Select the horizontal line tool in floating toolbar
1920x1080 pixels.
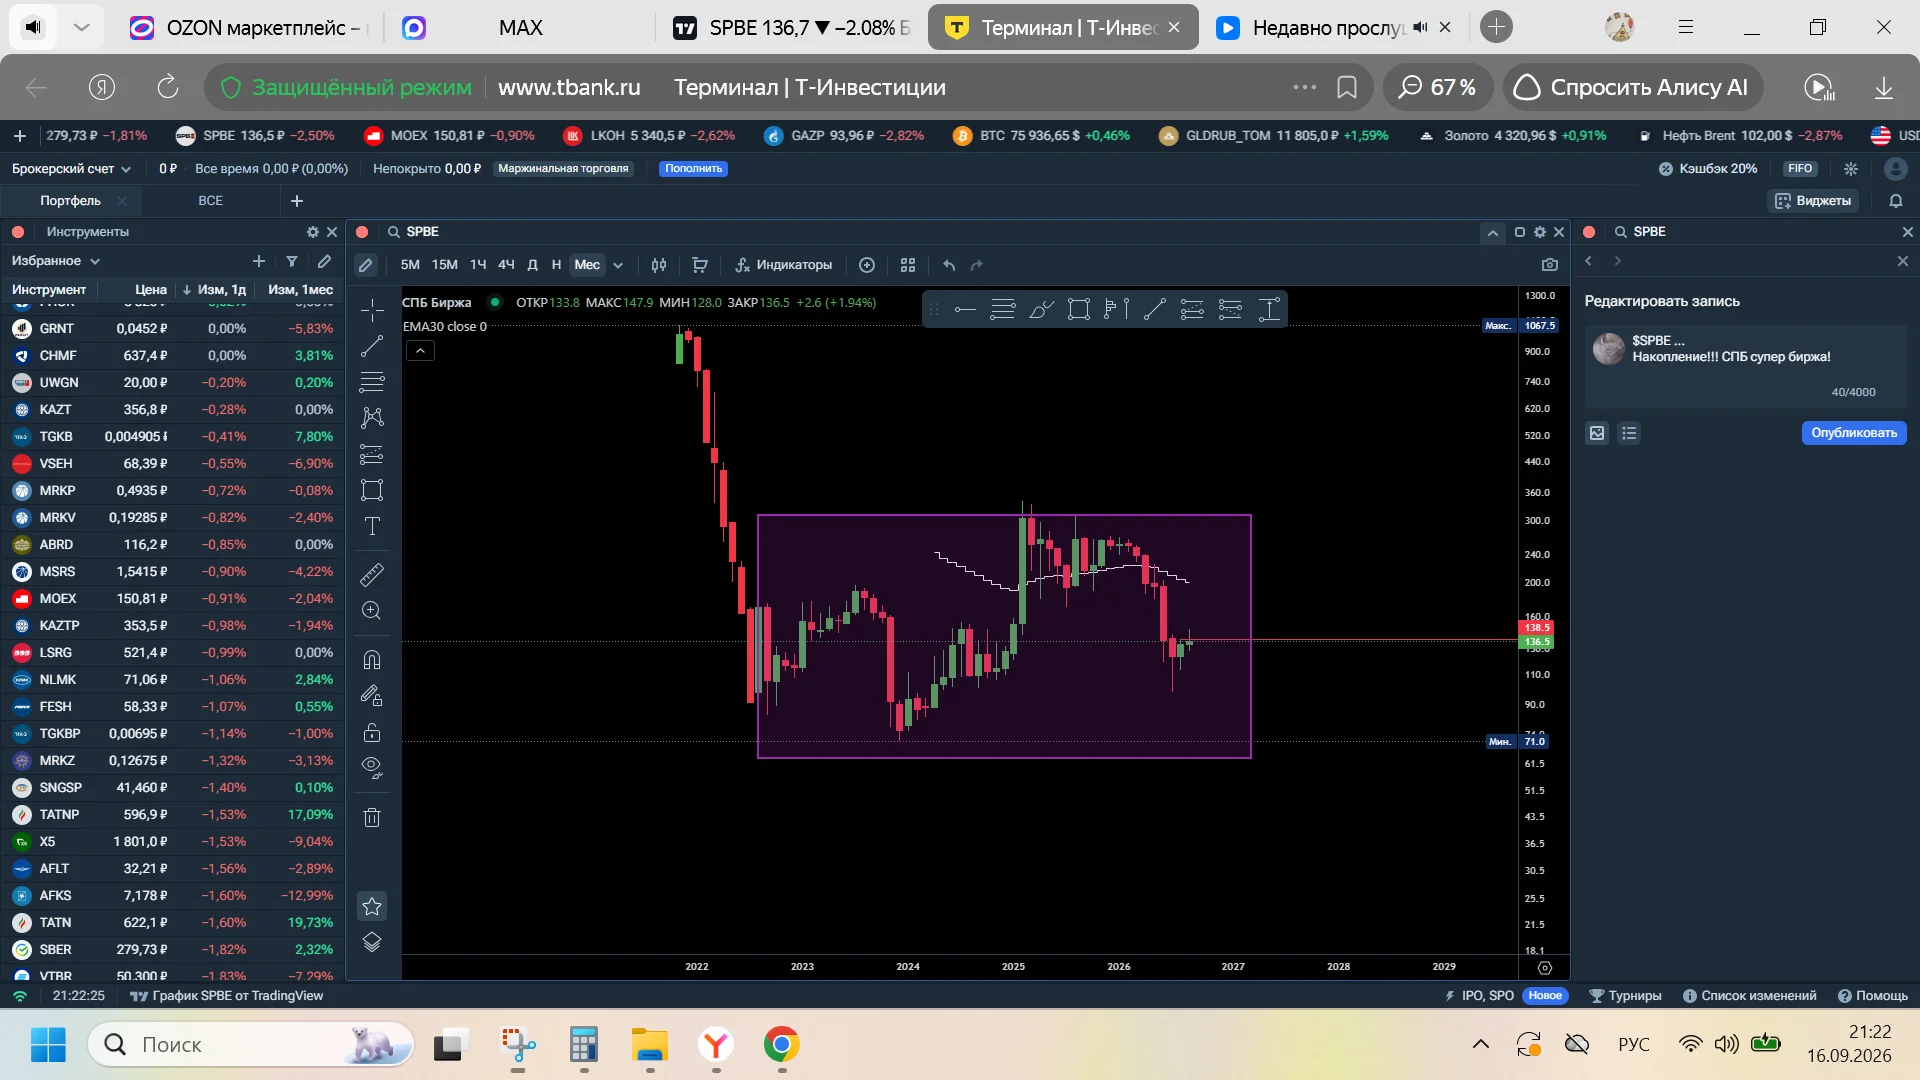point(965,310)
